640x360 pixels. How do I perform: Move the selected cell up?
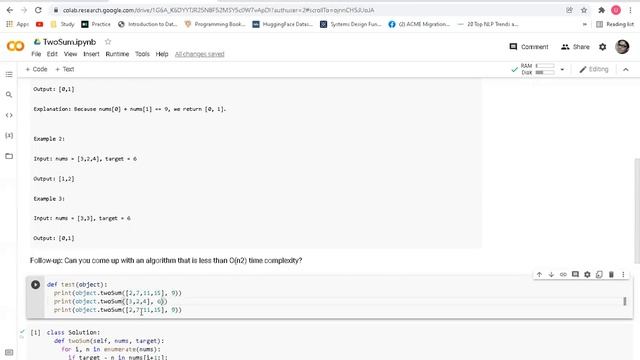[x=539, y=275]
